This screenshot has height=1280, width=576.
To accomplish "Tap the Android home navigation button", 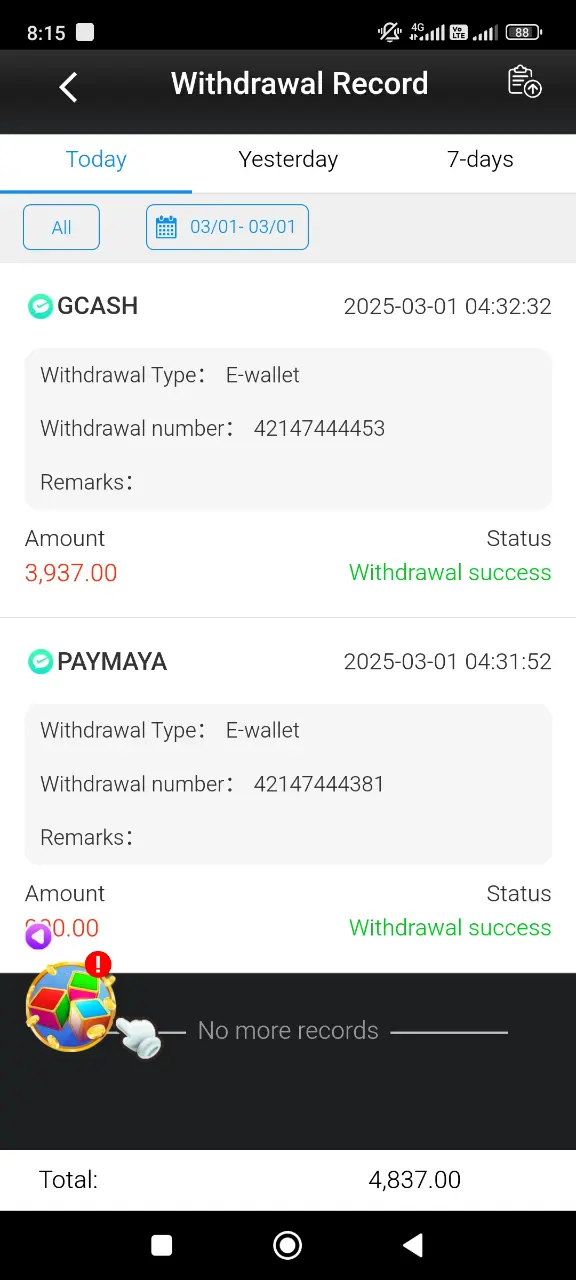I will tap(288, 1245).
